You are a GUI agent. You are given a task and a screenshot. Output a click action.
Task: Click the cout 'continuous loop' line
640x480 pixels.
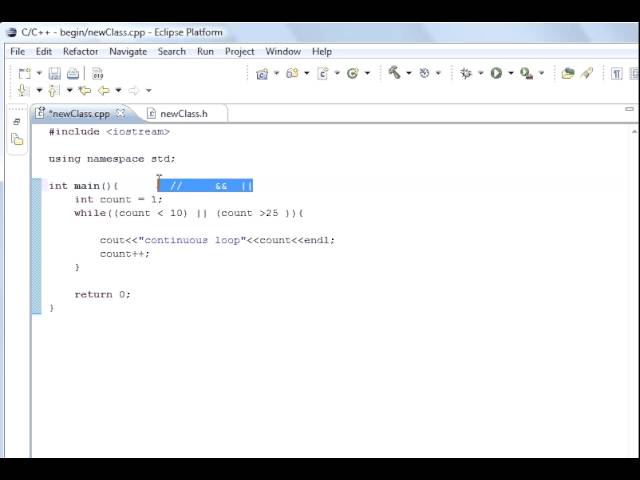coord(217,240)
